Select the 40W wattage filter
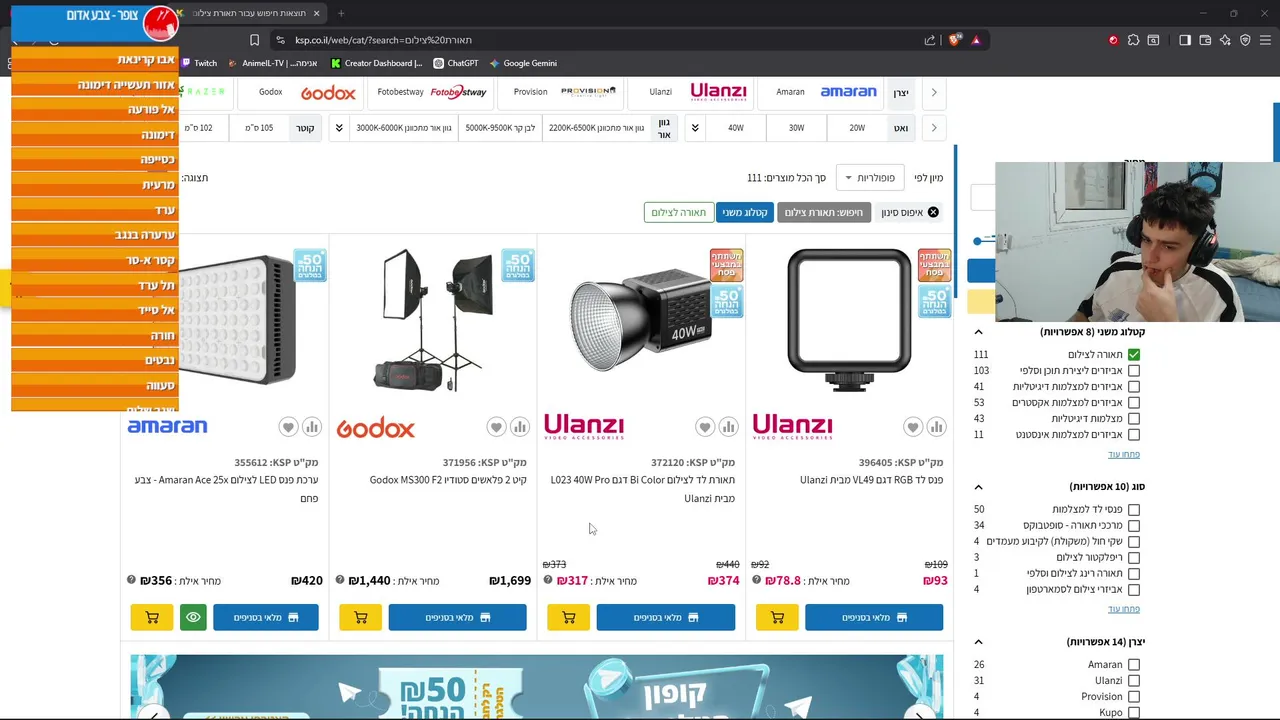 pyautogui.click(x=736, y=128)
